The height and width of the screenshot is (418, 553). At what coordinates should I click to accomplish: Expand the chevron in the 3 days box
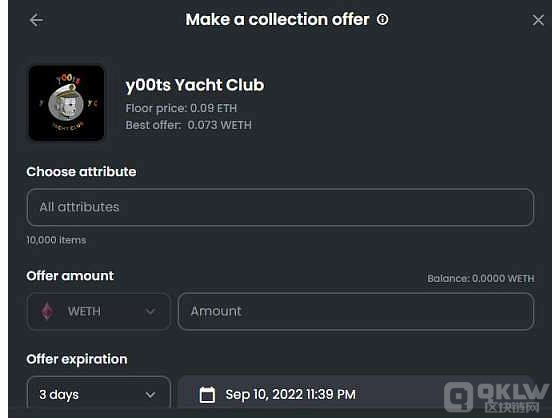pyautogui.click(x=151, y=395)
